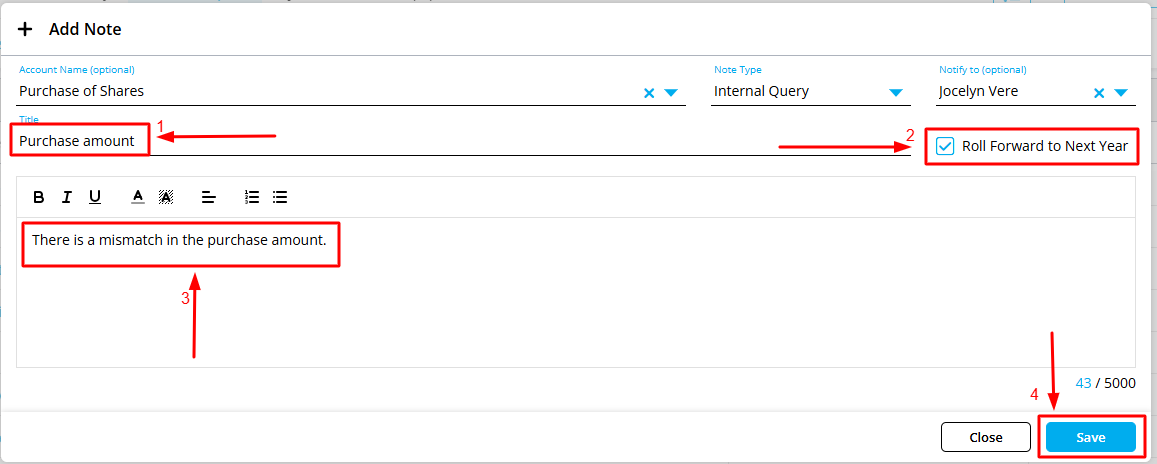The image size is (1157, 464).
Task: Underline the selected note text
Action: click(95, 197)
